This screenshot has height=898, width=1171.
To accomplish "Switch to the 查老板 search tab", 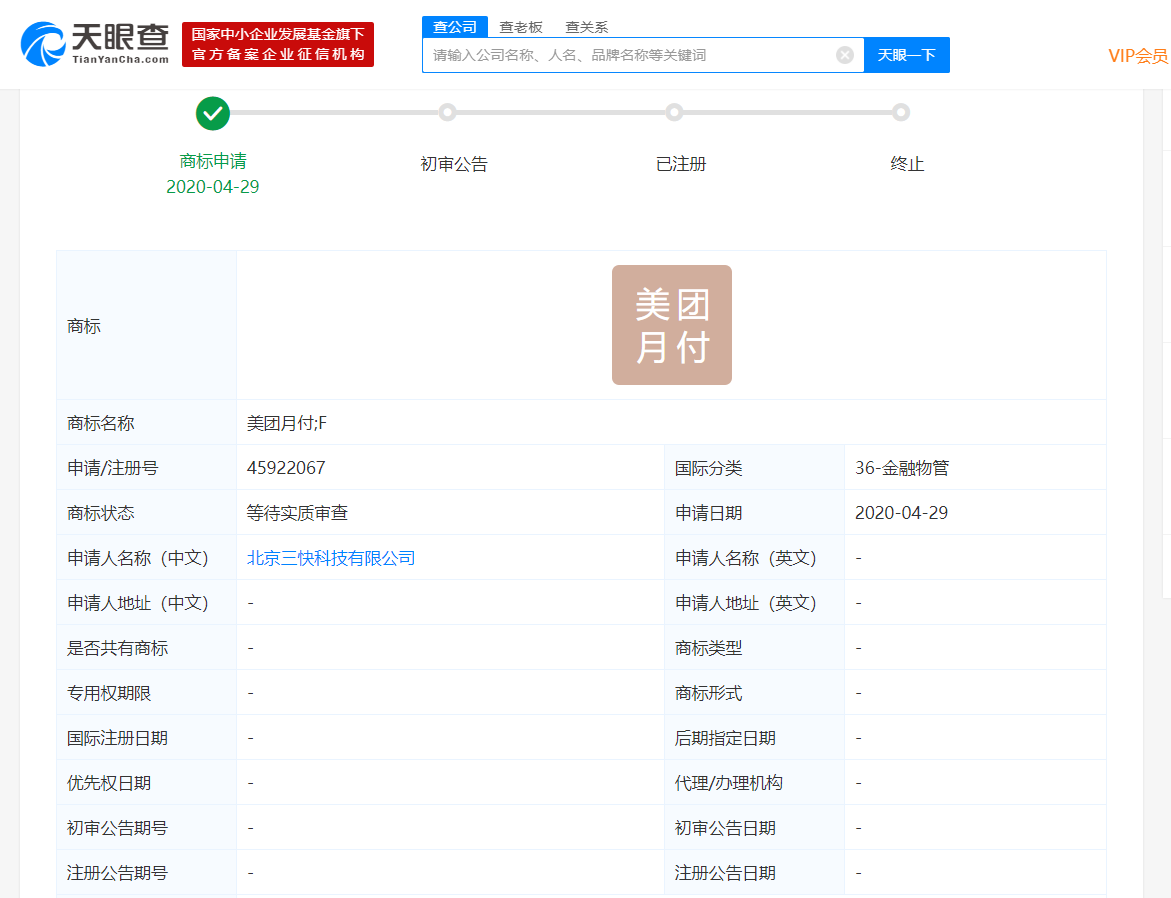I will (521, 28).
